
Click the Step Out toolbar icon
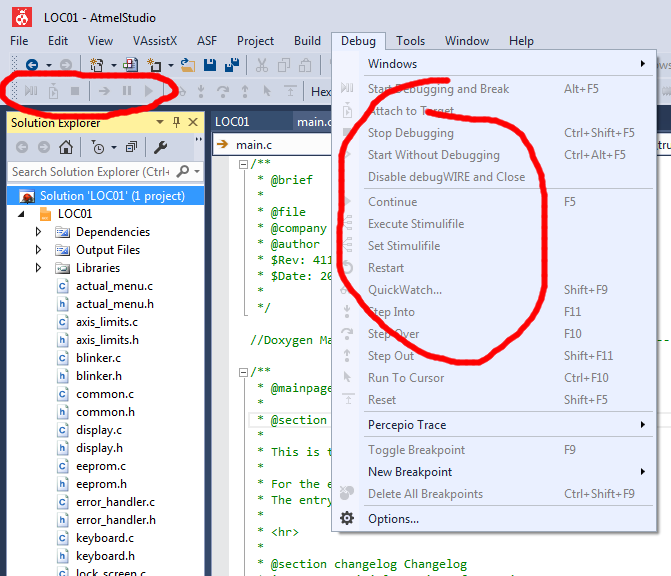tap(245, 91)
